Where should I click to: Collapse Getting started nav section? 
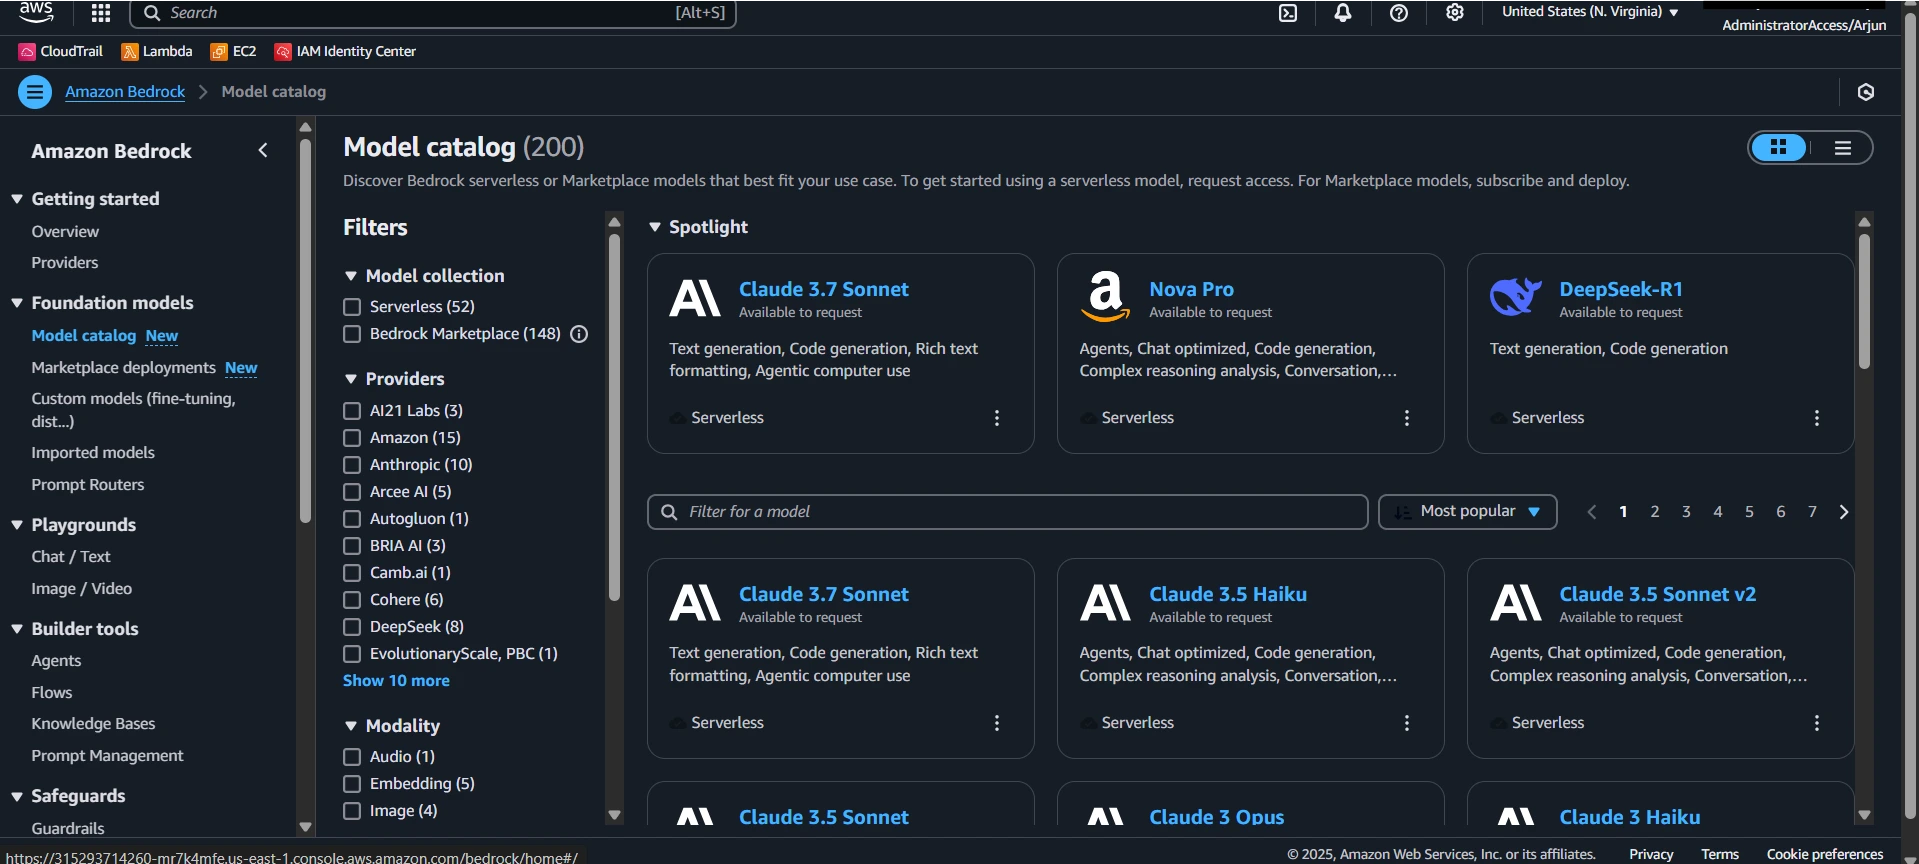pos(17,199)
